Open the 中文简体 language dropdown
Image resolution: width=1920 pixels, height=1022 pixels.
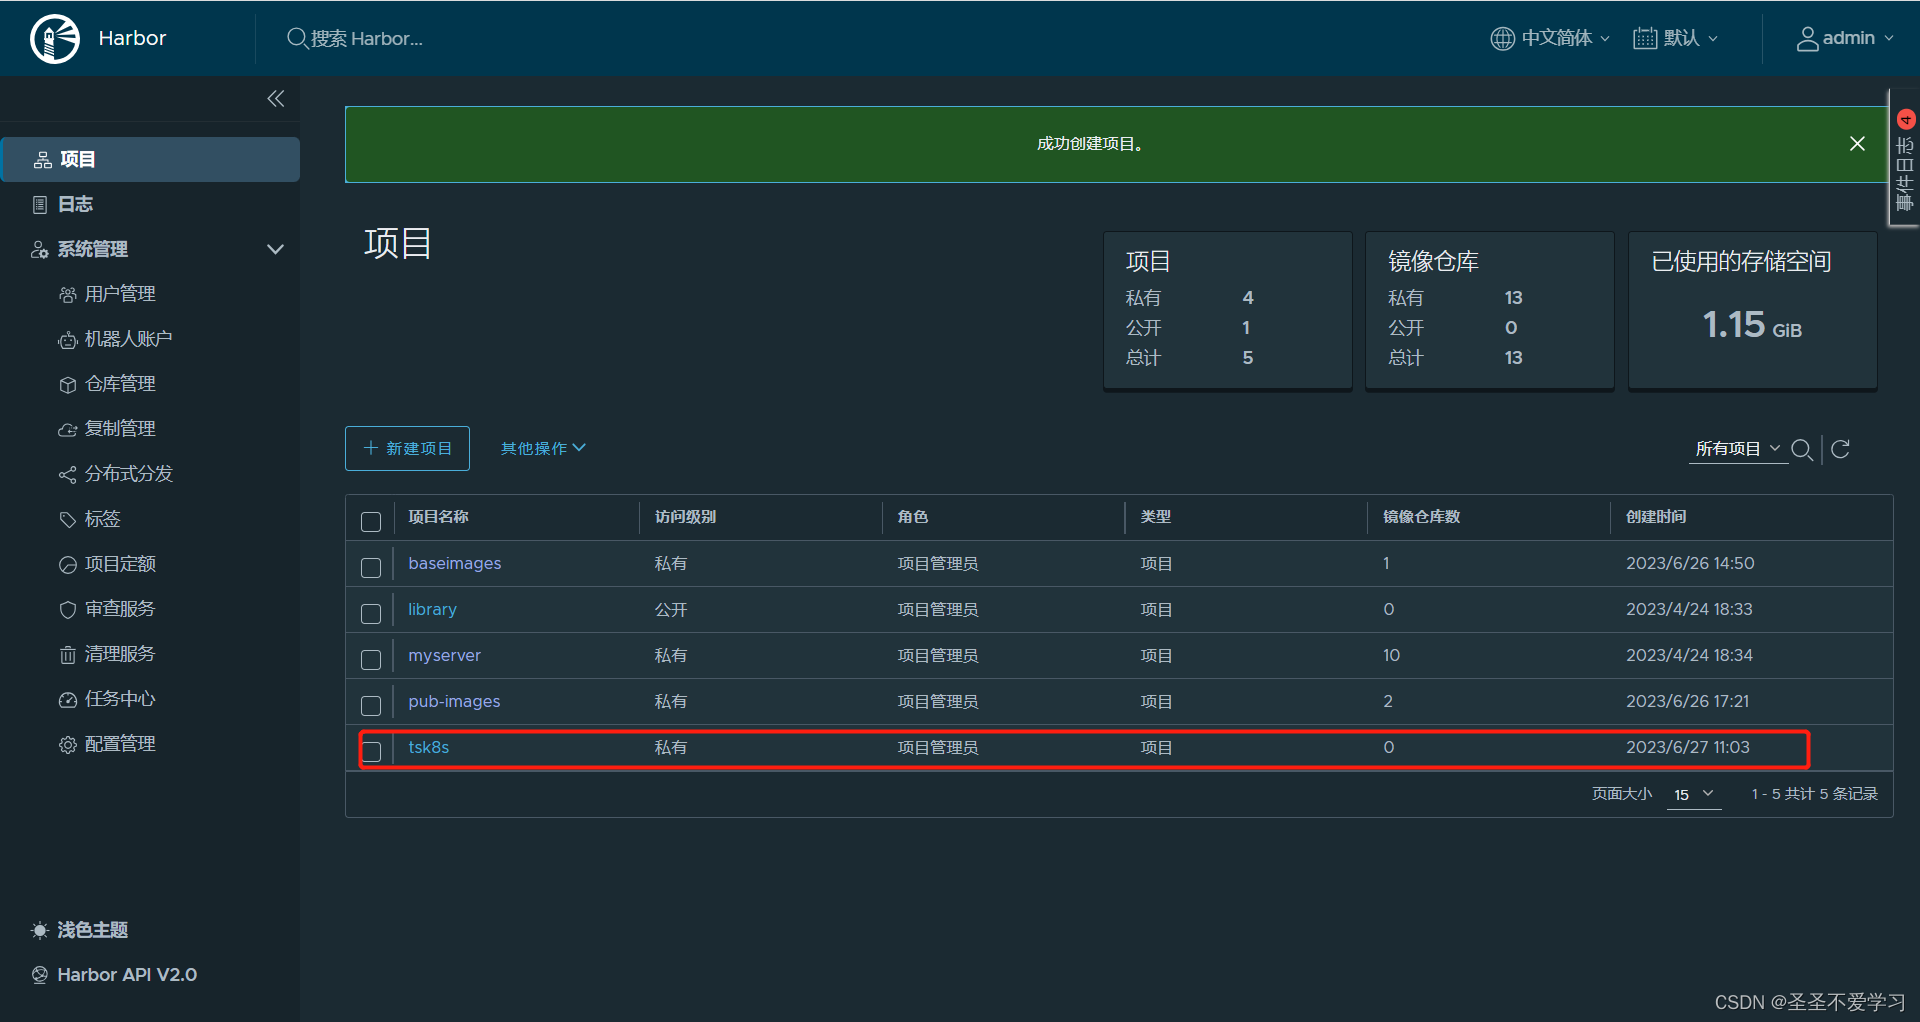pyautogui.click(x=1550, y=38)
